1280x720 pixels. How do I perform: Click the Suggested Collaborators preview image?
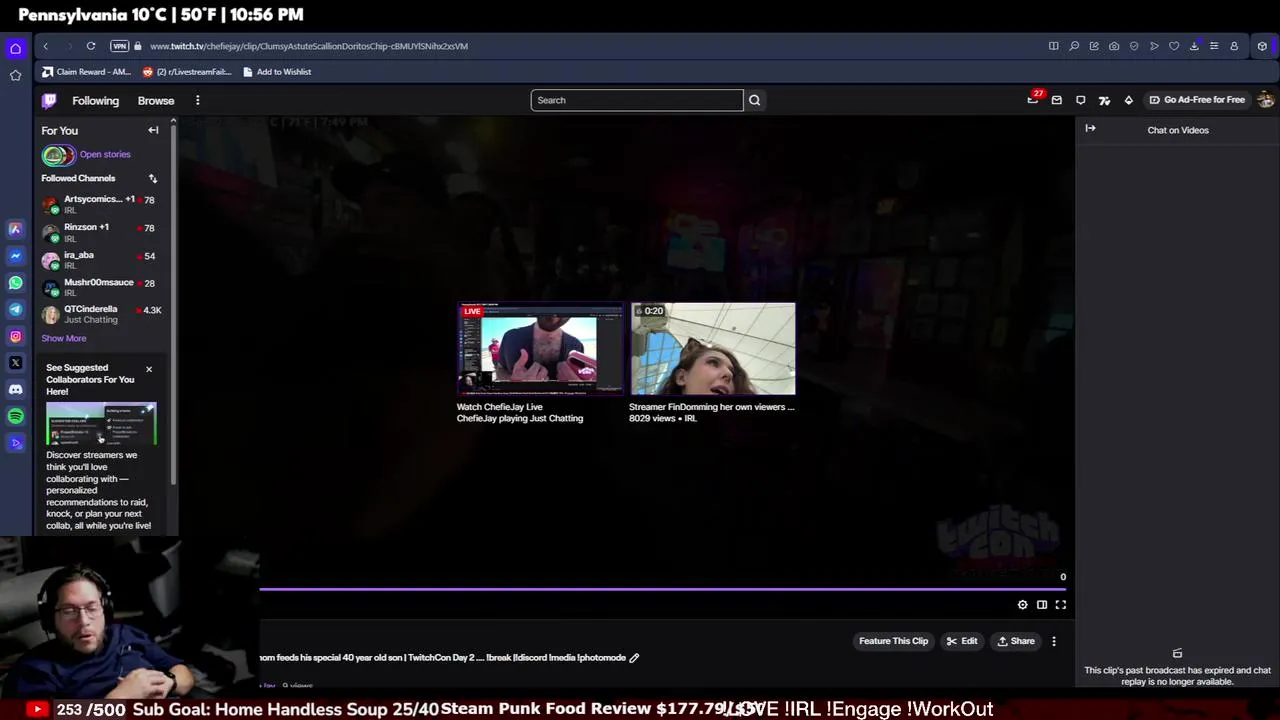[101, 424]
